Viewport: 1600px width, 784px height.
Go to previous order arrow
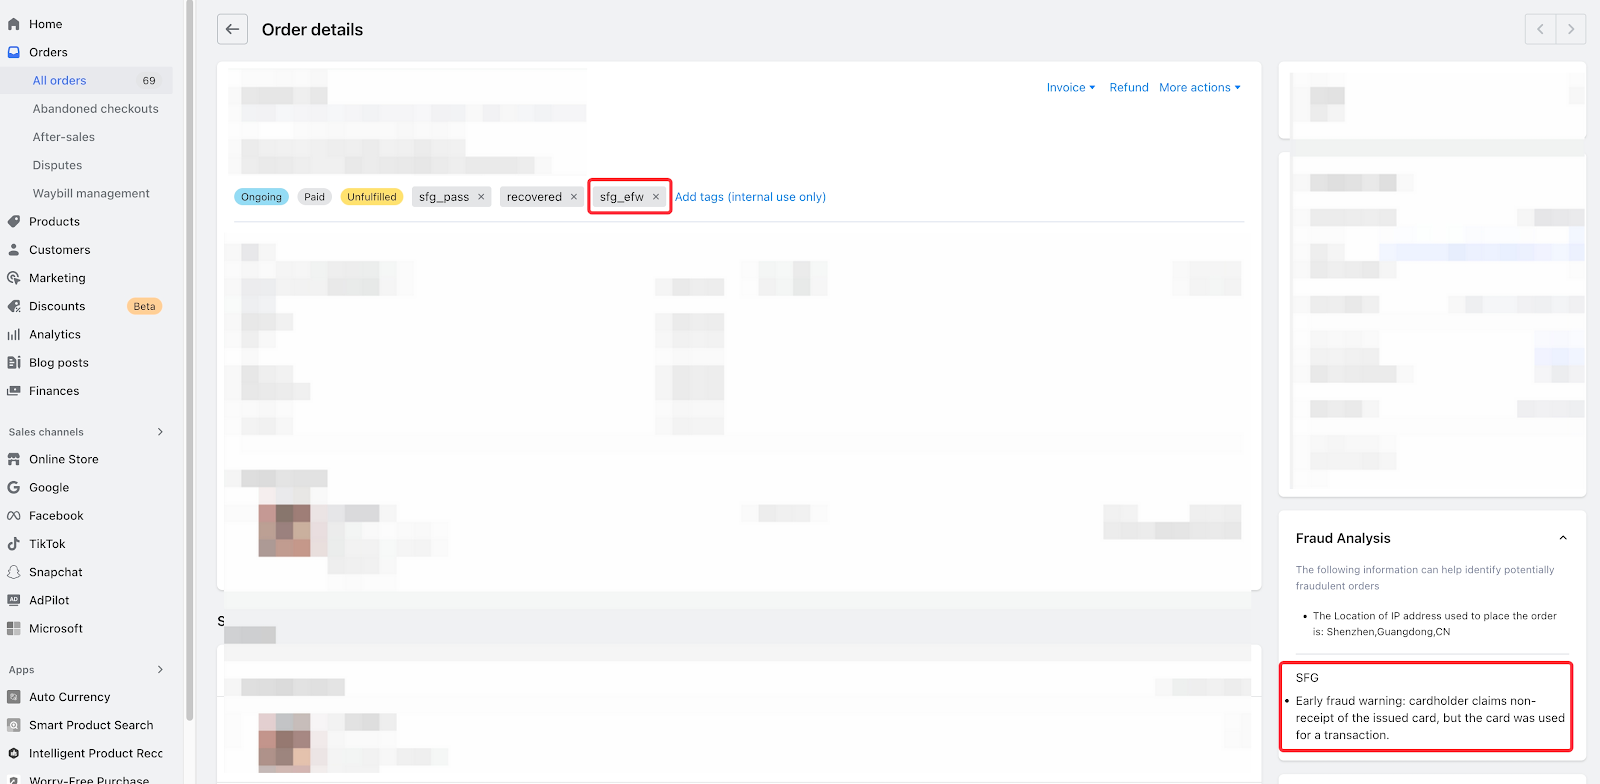[x=1540, y=29]
